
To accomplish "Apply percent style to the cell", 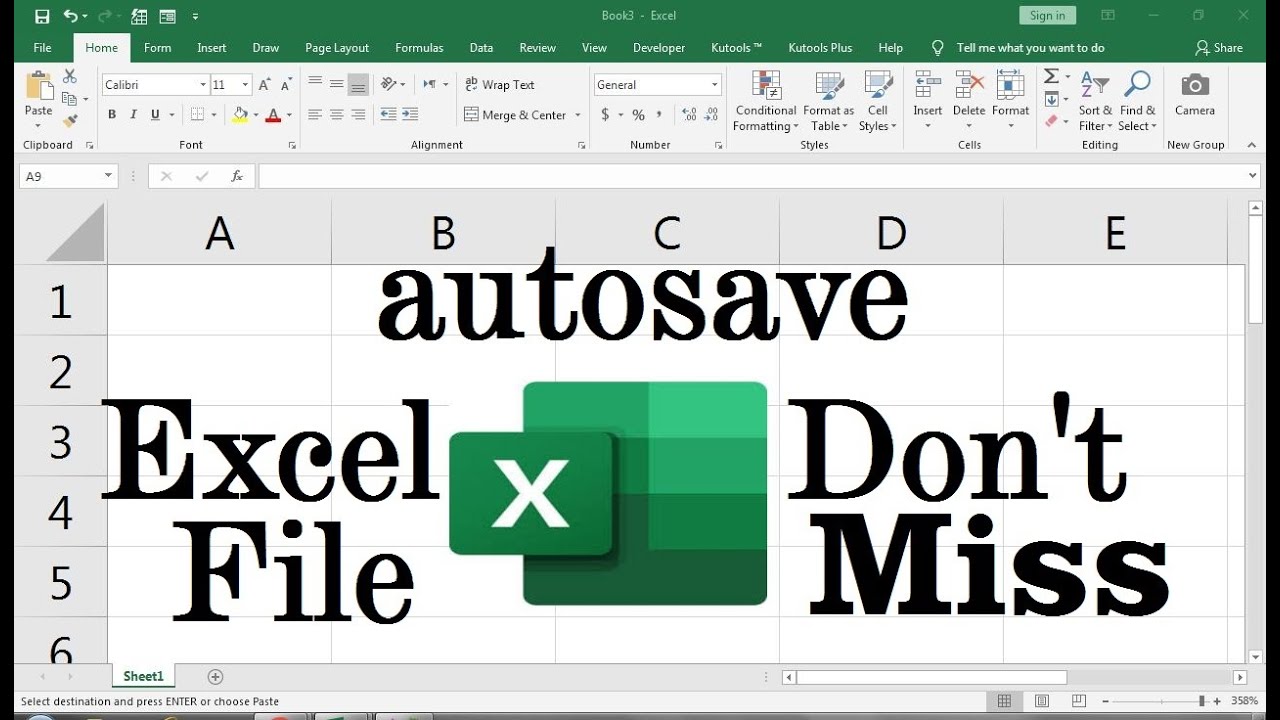I will (638, 115).
